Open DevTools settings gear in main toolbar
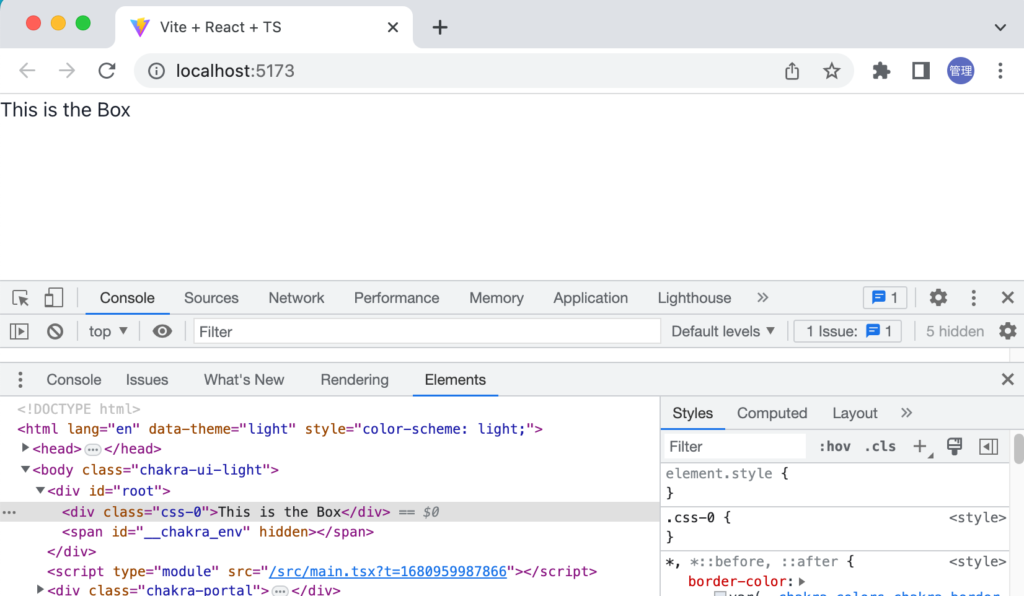Screen dimensions: 1024x596 (x=938, y=298)
